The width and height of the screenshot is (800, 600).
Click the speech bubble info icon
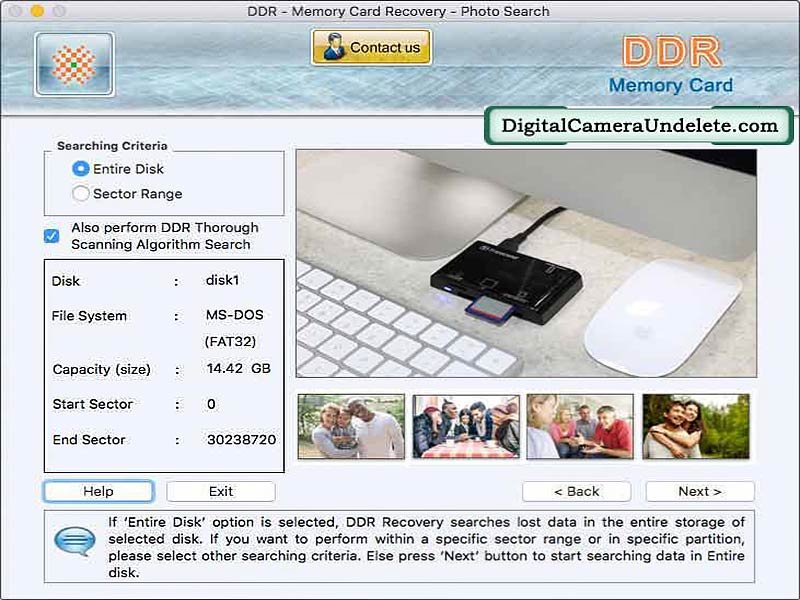point(75,541)
